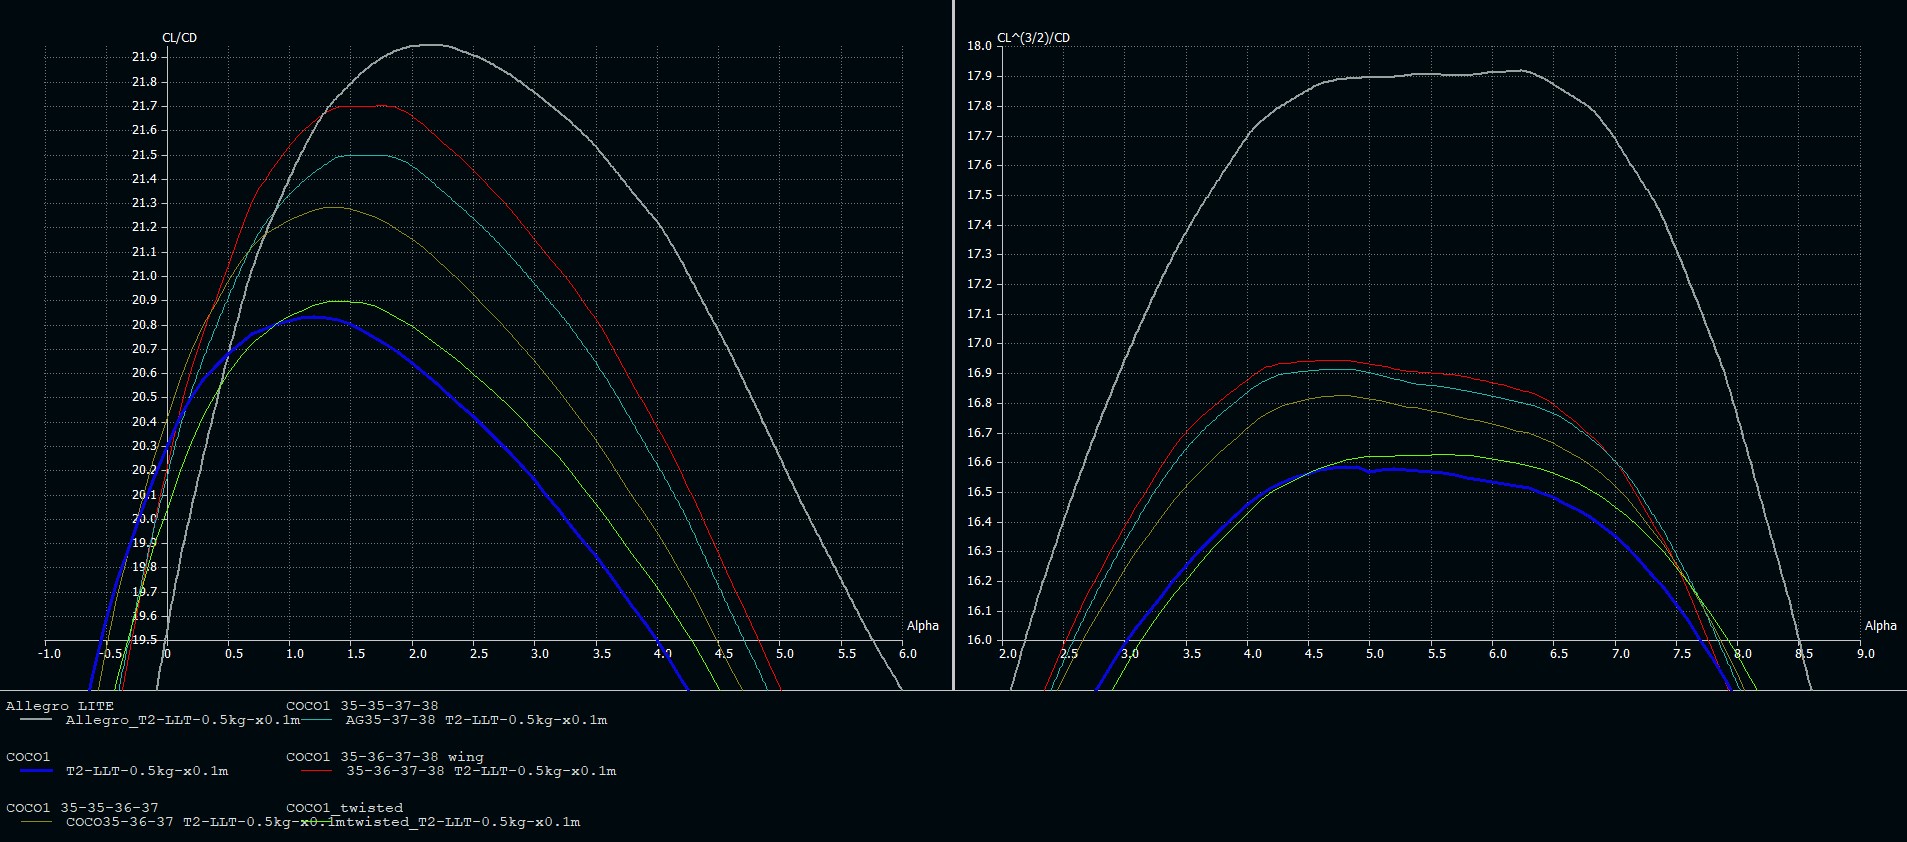Screen dimensions: 1907x842
Task: Click the Alpha label on right graph
Action: [x=1880, y=626]
